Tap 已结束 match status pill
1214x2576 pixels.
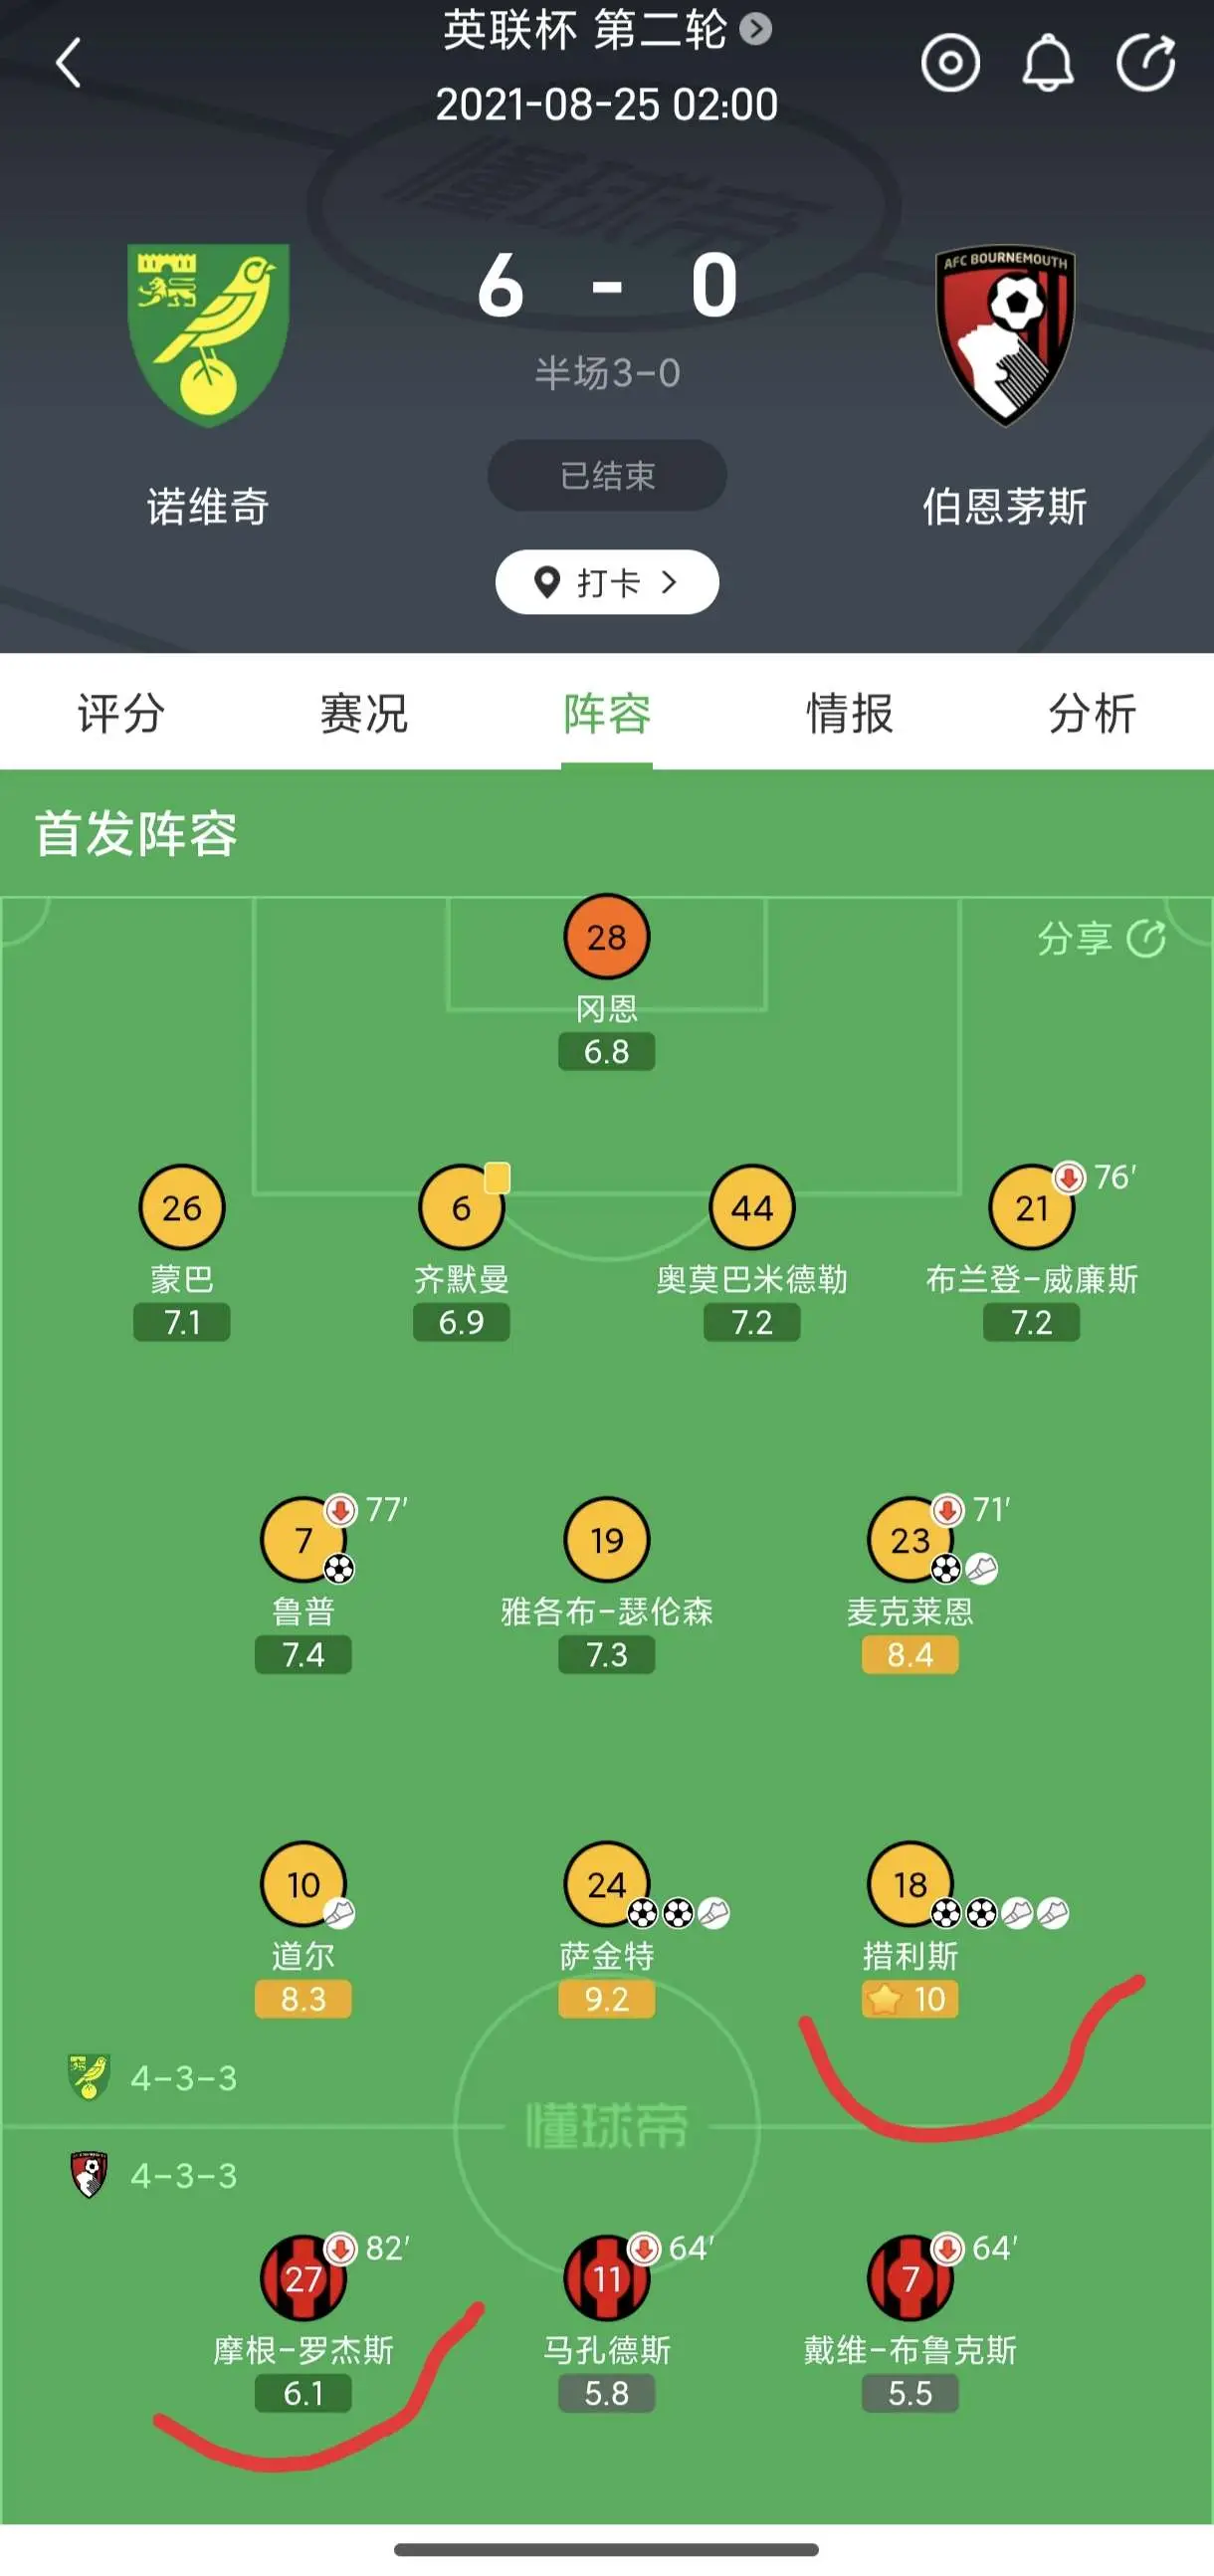coord(607,475)
